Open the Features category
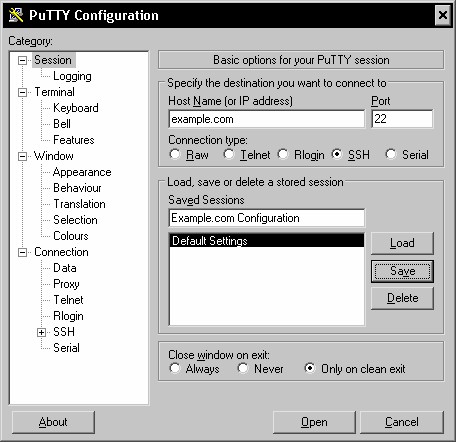 tap(74, 140)
